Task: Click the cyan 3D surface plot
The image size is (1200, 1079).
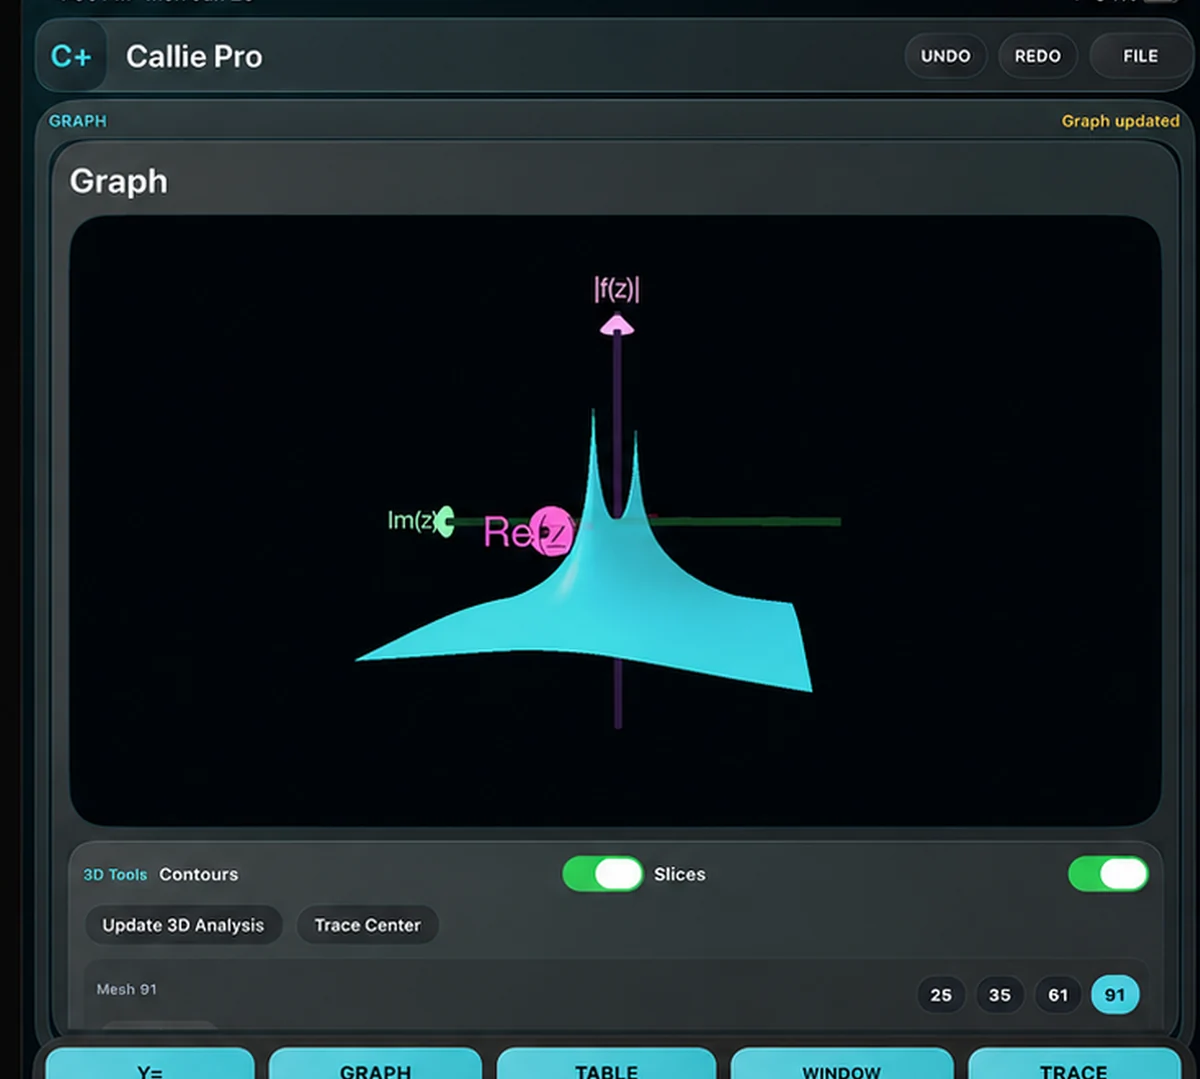Action: [x=610, y=610]
